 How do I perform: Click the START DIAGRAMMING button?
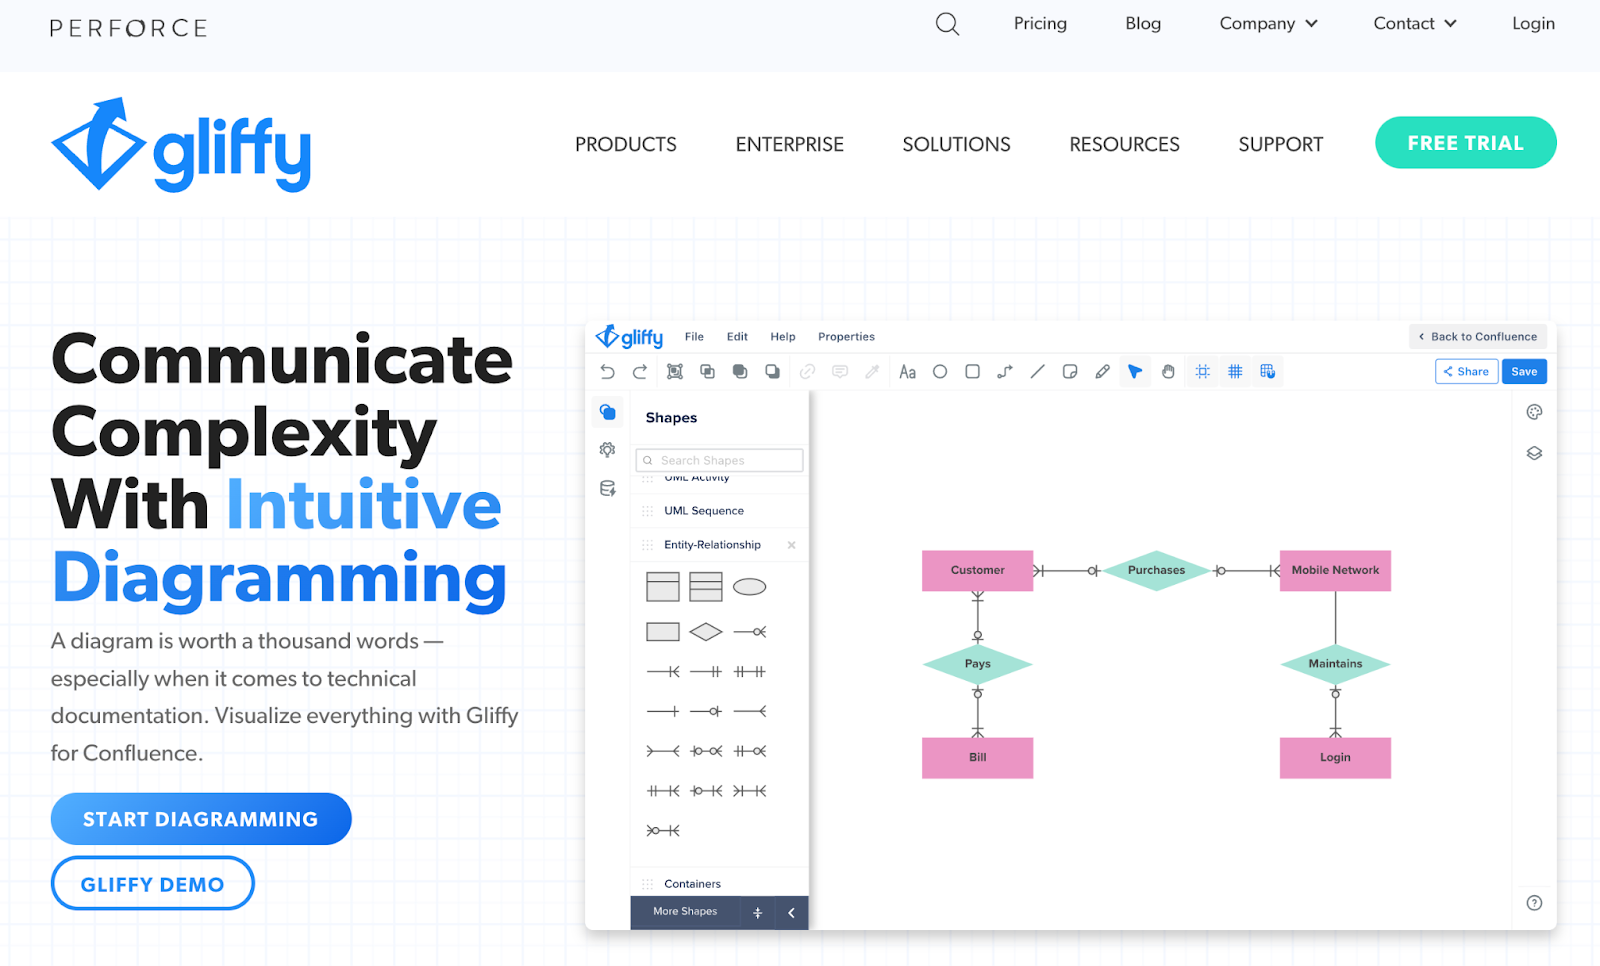[201, 819]
